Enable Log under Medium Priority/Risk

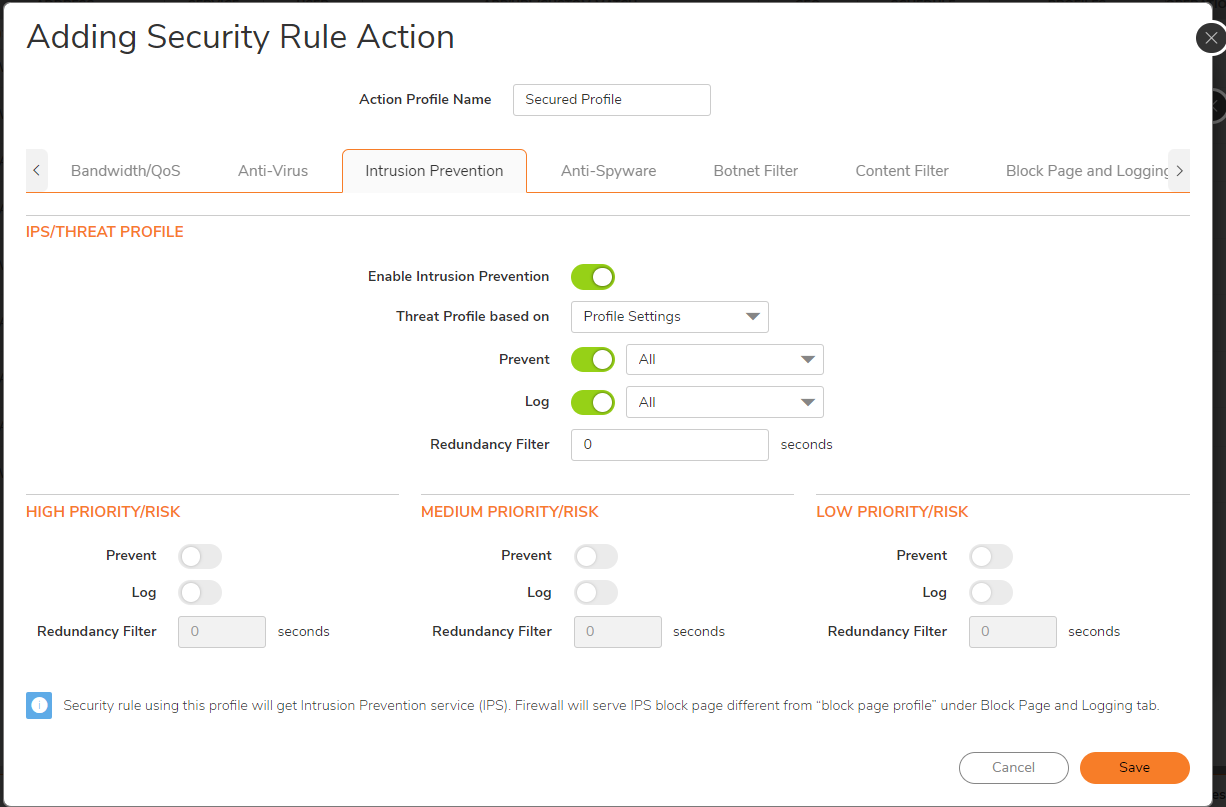click(x=595, y=593)
